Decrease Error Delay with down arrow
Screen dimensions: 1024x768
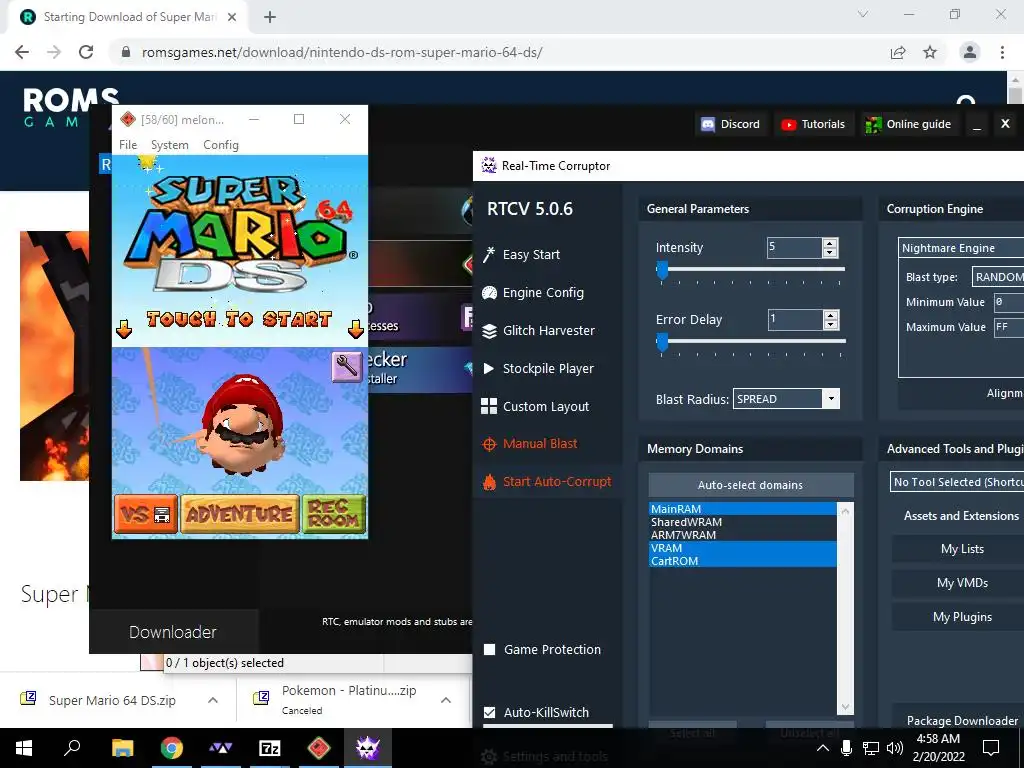tap(830, 325)
